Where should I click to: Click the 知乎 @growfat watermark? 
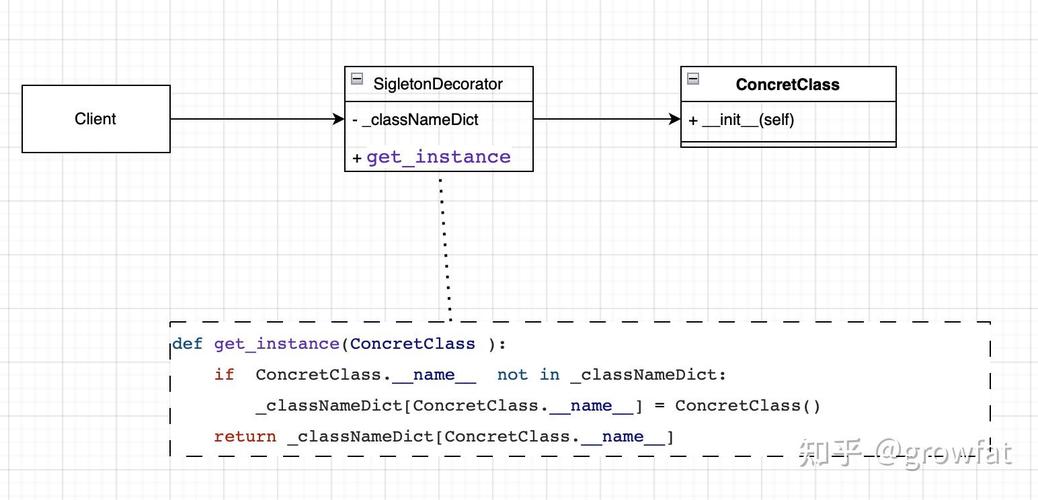(905, 453)
